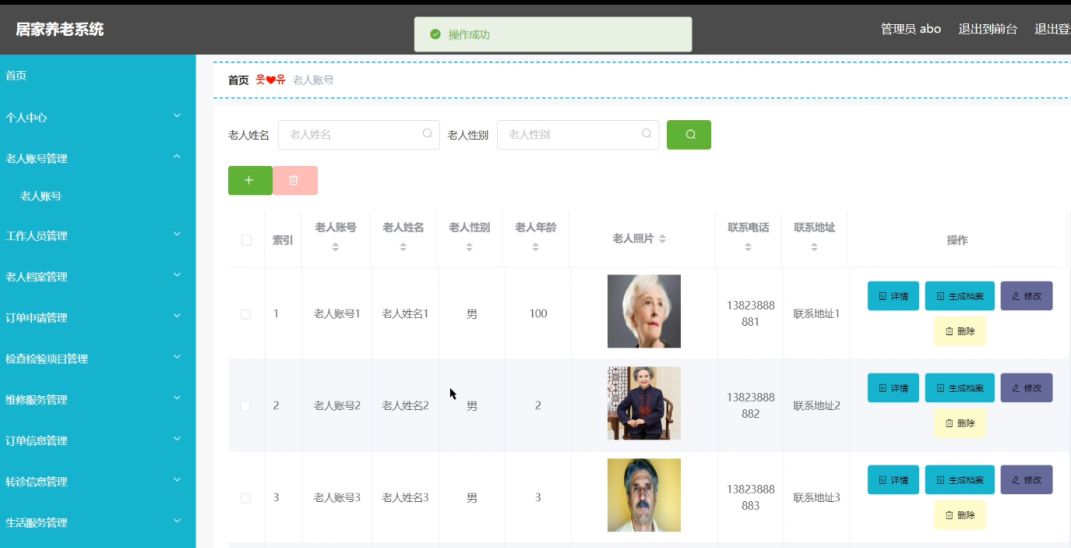Click 删除 button for 老人账号1 row
Image resolution: width=1071 pixels, height=548 pixels.
click(x=960, y=331)
